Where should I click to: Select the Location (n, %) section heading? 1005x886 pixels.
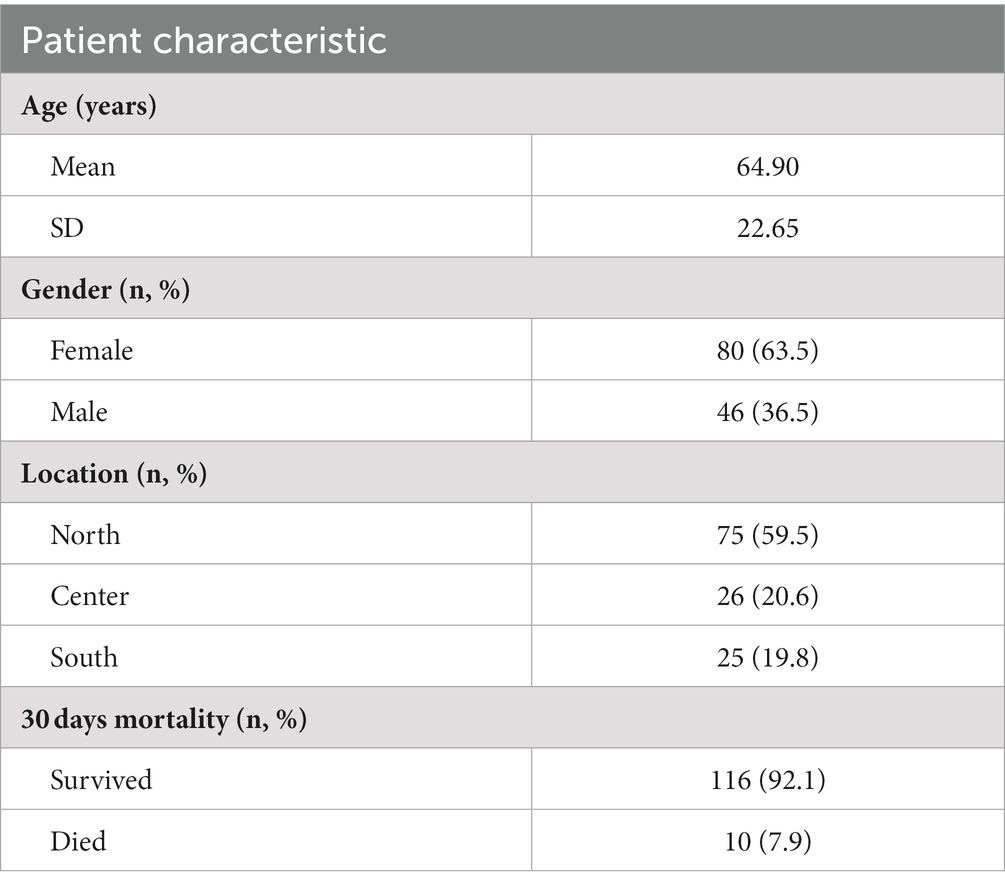pyautogui.click(x=113, y=474)
